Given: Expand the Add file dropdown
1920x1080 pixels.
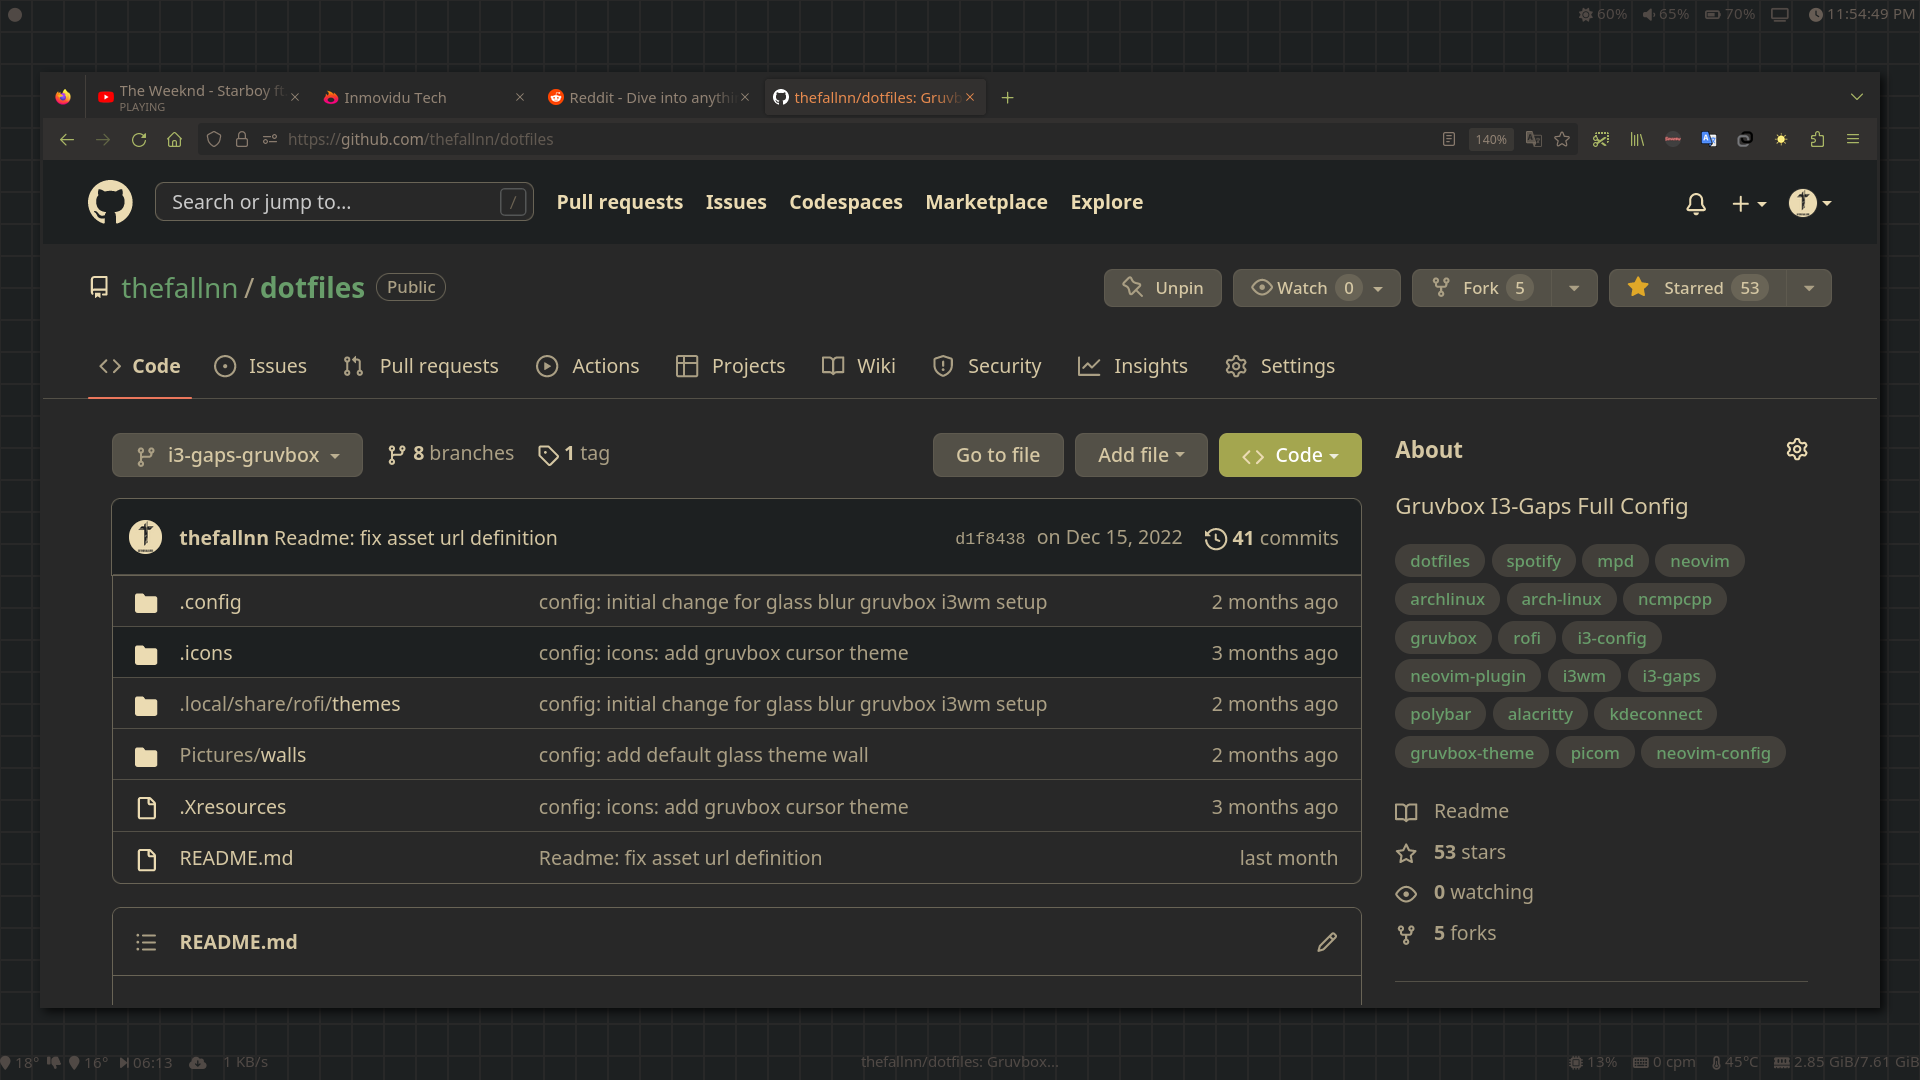Looking at the screenshot, I should tap(1140, 455).
